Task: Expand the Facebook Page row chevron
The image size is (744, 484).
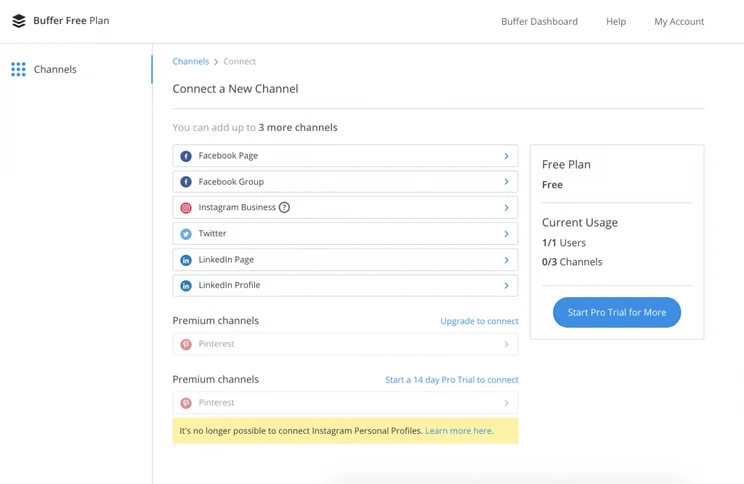Action: (x=506, y=156)
